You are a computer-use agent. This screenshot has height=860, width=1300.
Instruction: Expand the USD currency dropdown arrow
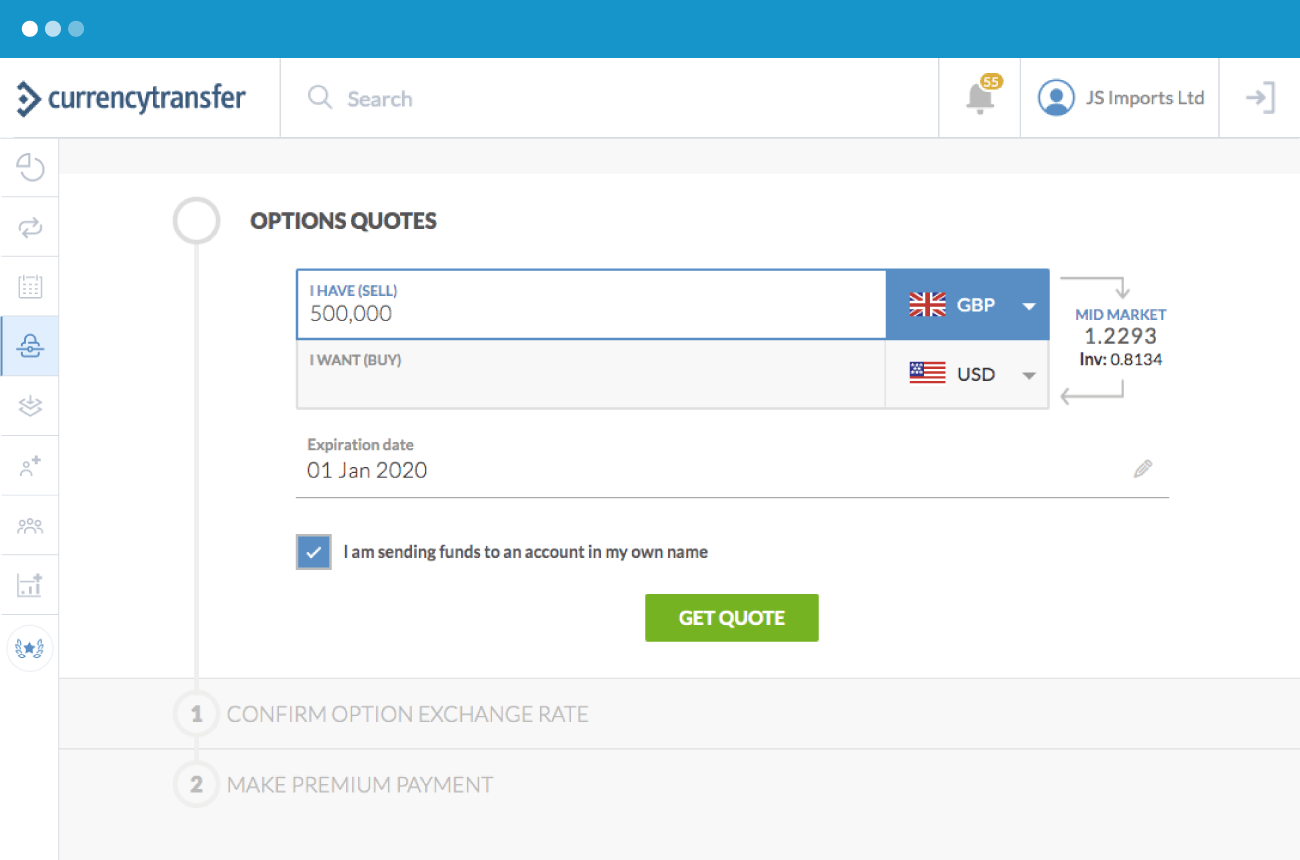tap(1029, 375)
